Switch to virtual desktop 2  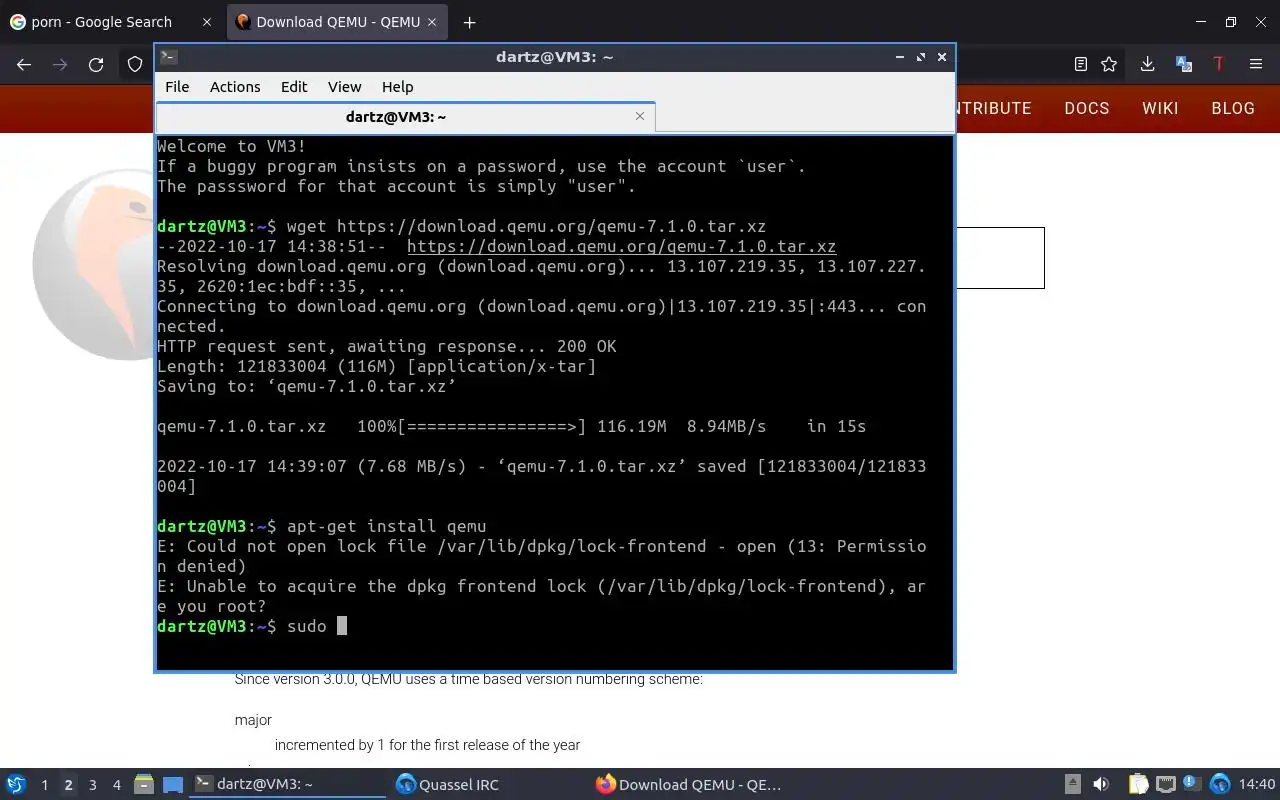coord(68,785)
